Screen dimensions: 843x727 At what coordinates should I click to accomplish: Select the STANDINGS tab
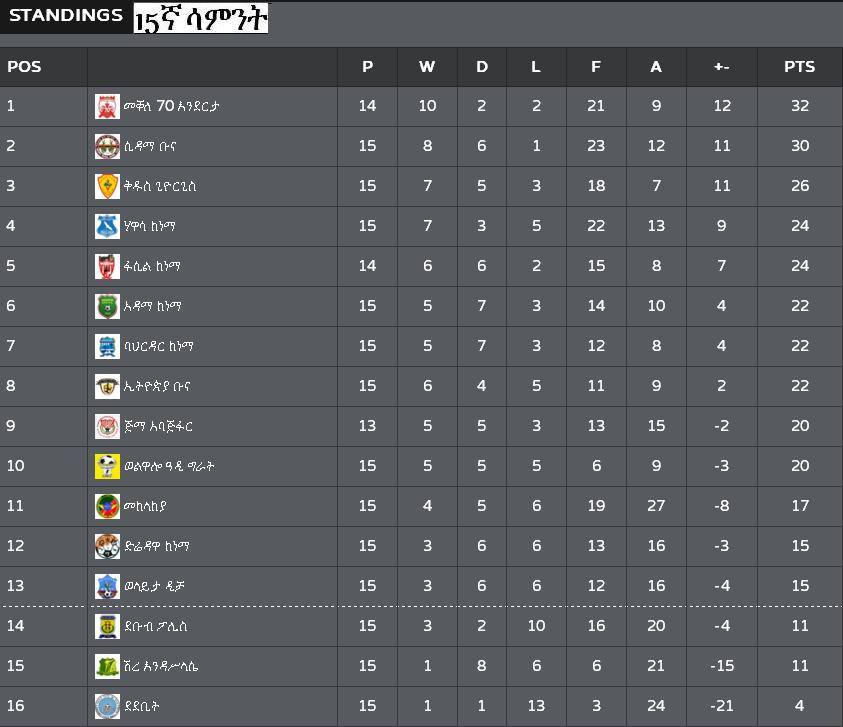(66, 16)
